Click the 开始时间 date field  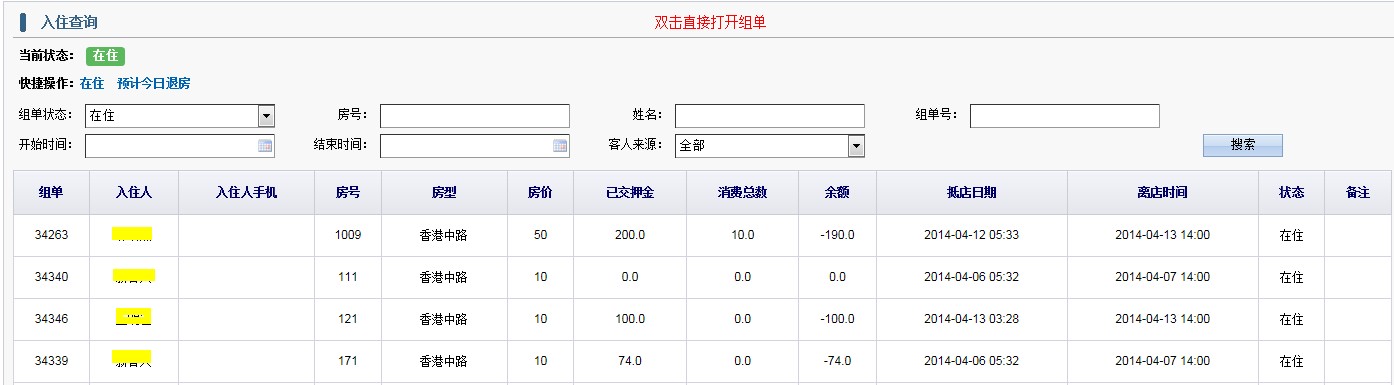tap(180, 146)
